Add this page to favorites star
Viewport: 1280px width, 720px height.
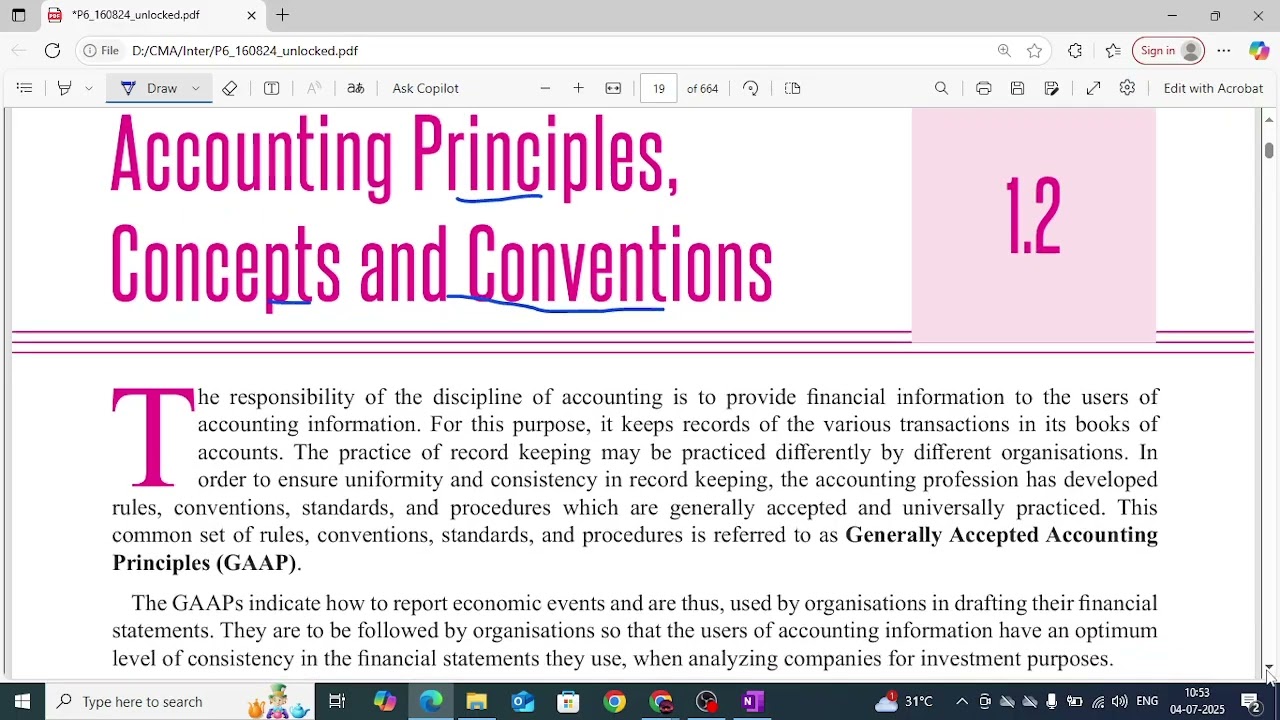(1034, 50)
